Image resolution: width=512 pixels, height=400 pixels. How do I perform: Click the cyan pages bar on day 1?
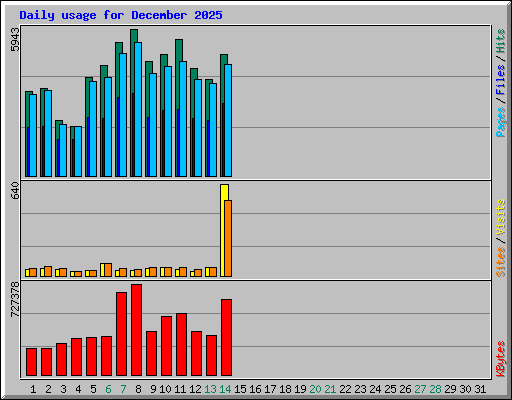click(x=33, y=135)
